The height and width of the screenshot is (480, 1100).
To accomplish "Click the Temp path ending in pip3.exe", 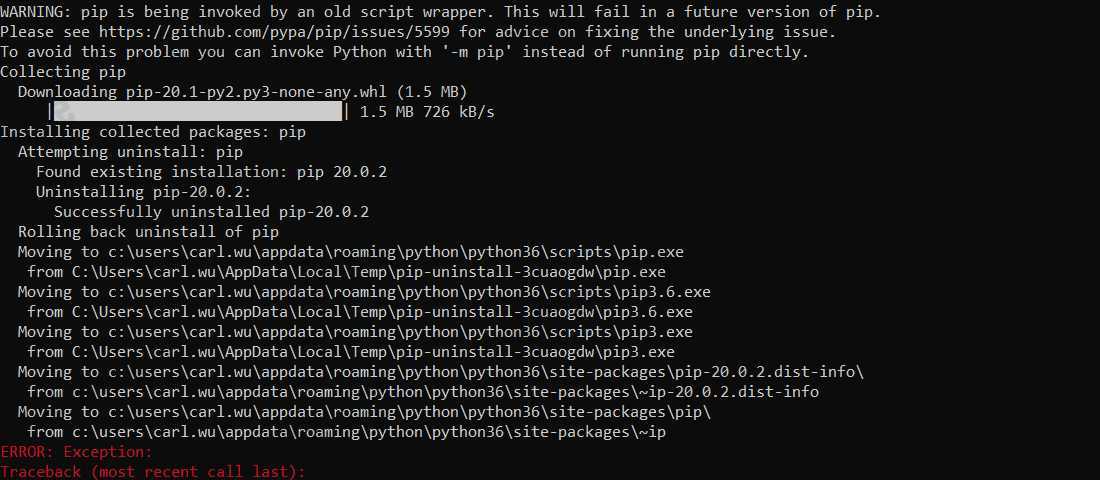I will (373, 352).
